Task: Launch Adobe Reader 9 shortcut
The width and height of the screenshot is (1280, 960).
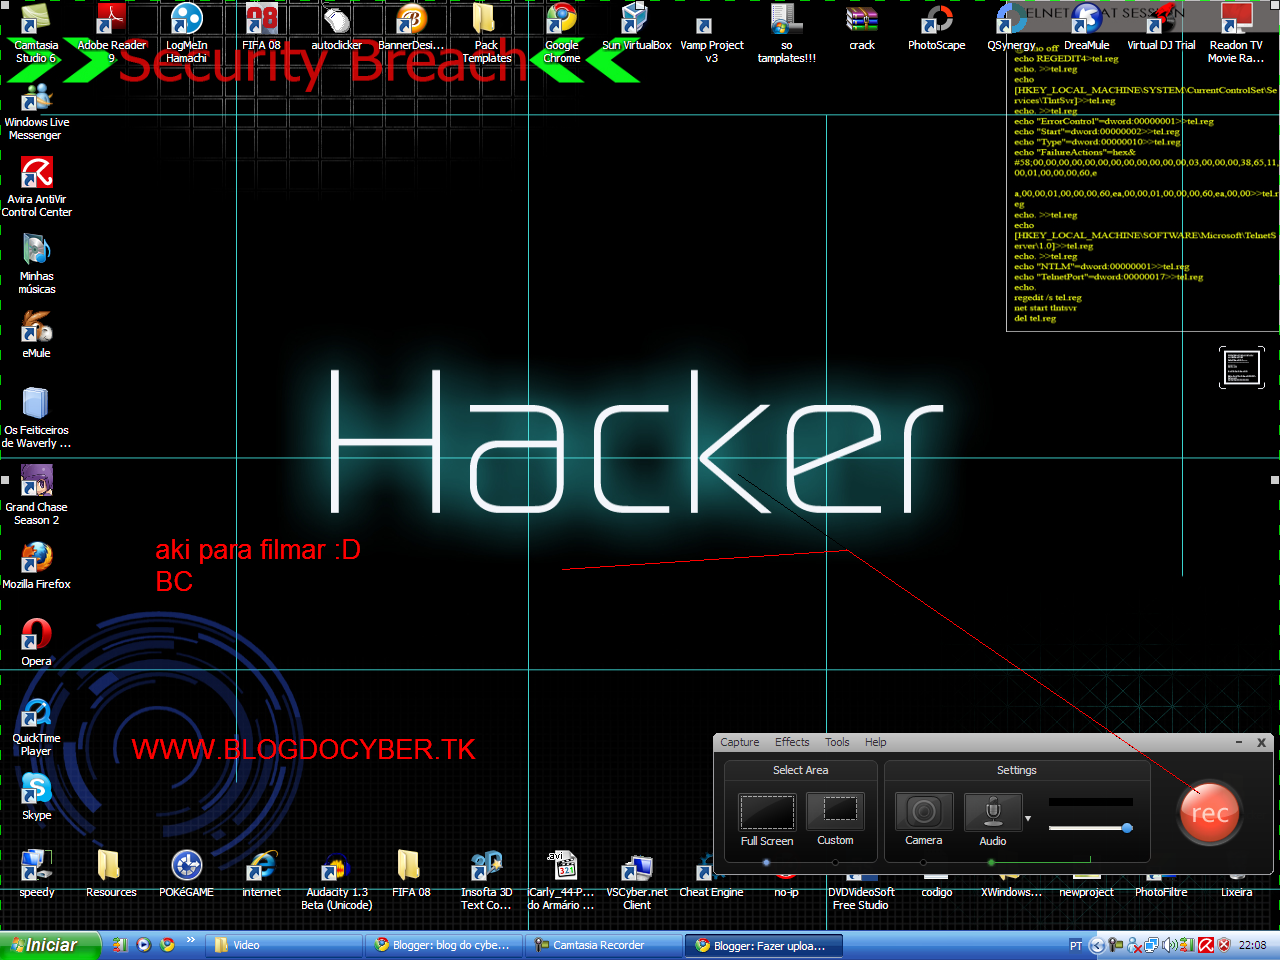Action: pos(111,33)
